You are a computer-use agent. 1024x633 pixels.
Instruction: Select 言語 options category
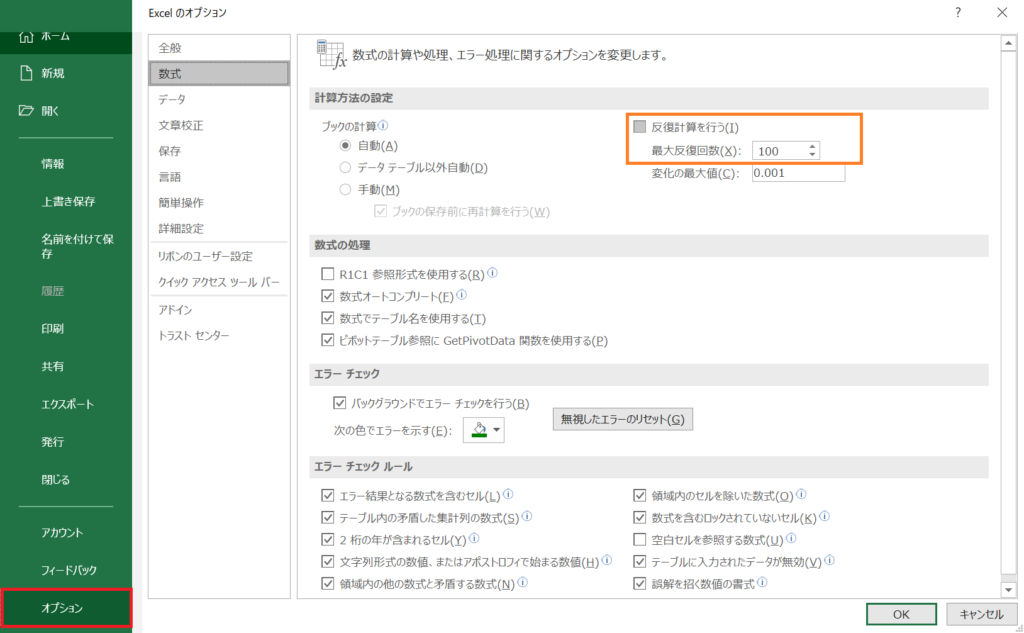coord(219,177)
